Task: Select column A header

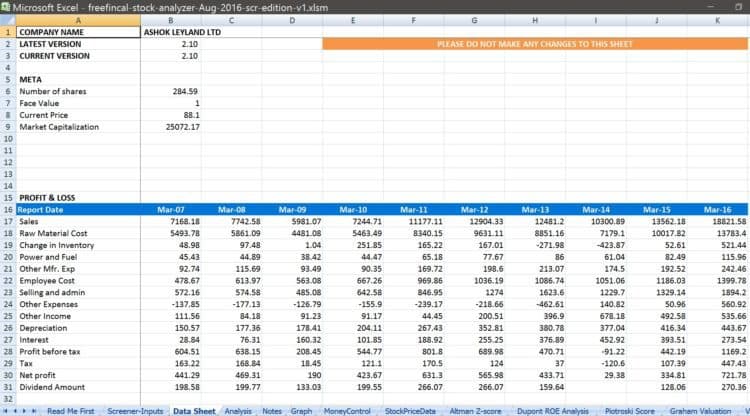Action: pos(78,21)
